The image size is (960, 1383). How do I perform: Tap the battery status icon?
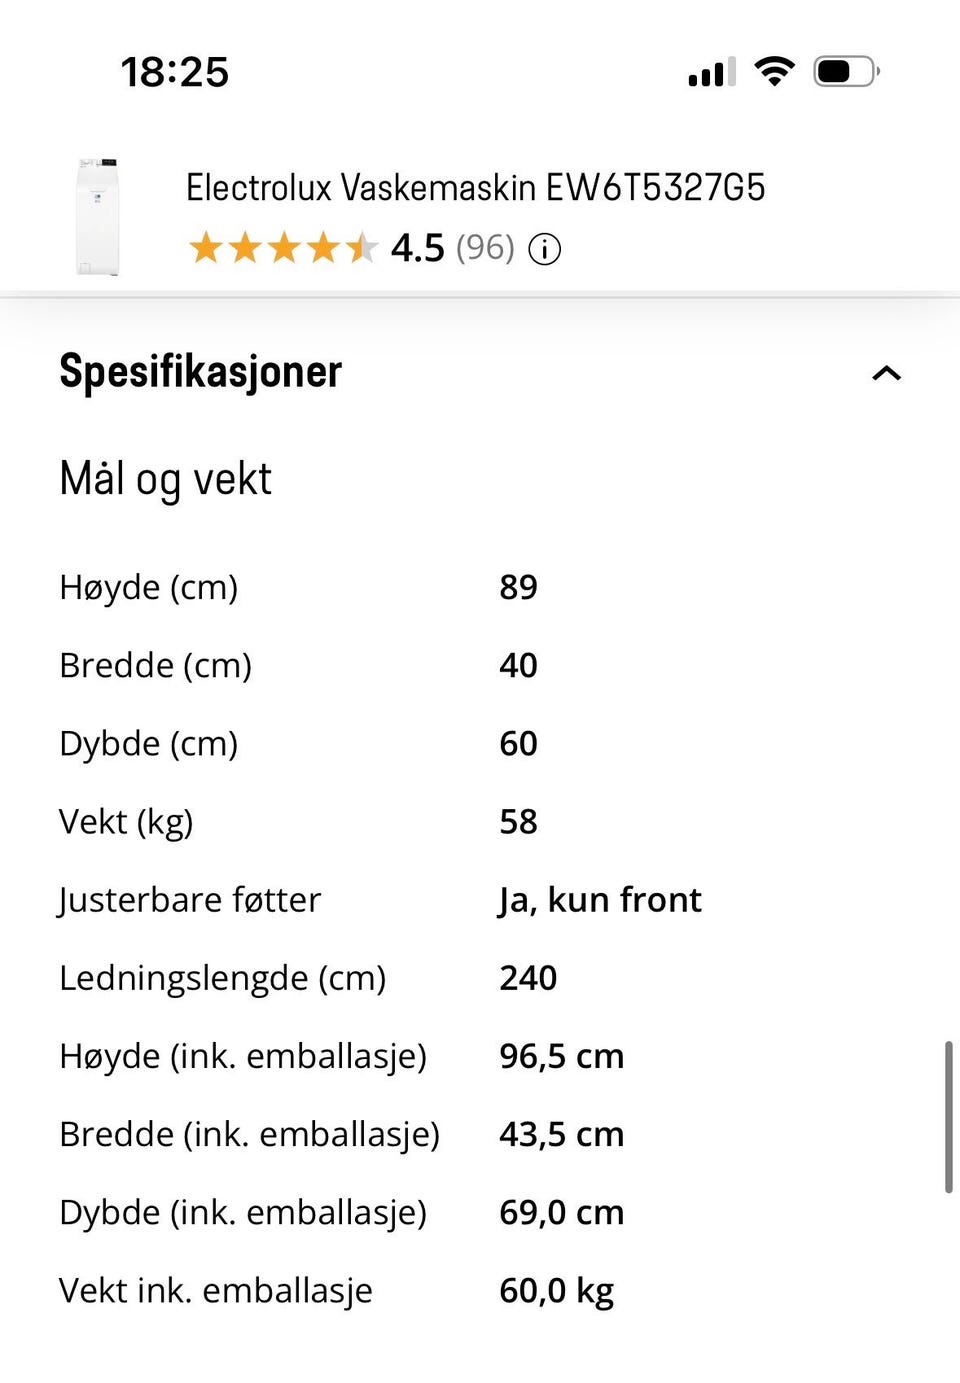846,72
